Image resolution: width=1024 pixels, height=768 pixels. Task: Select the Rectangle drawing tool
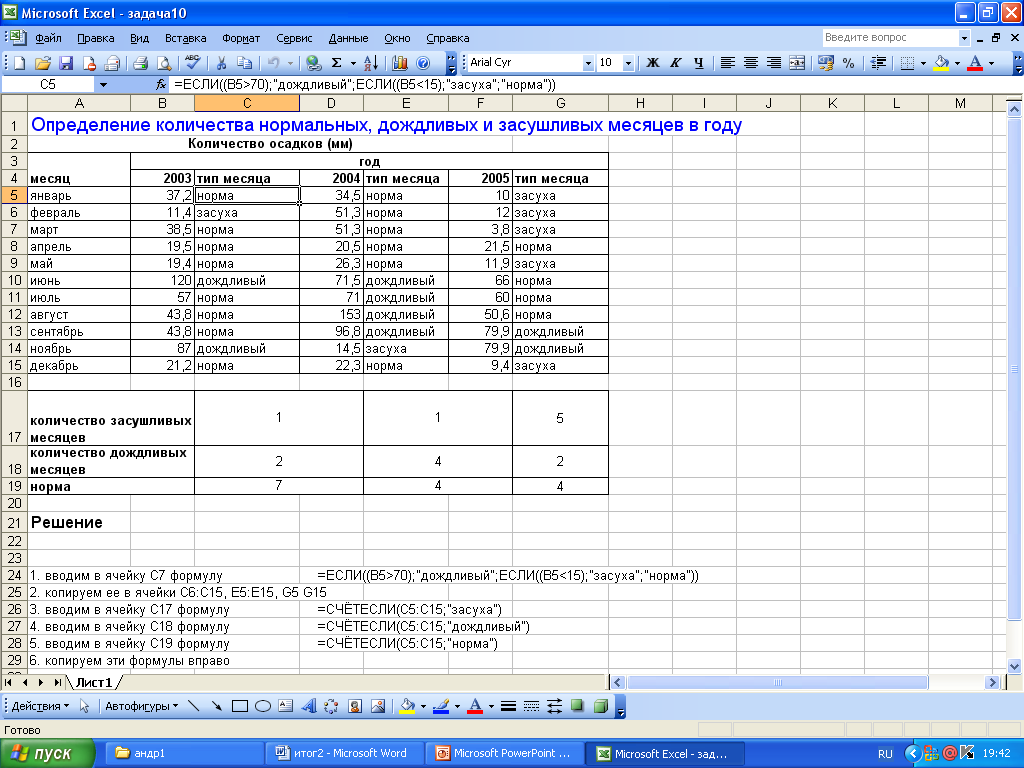pyautogui.click(x=240, y=706)
